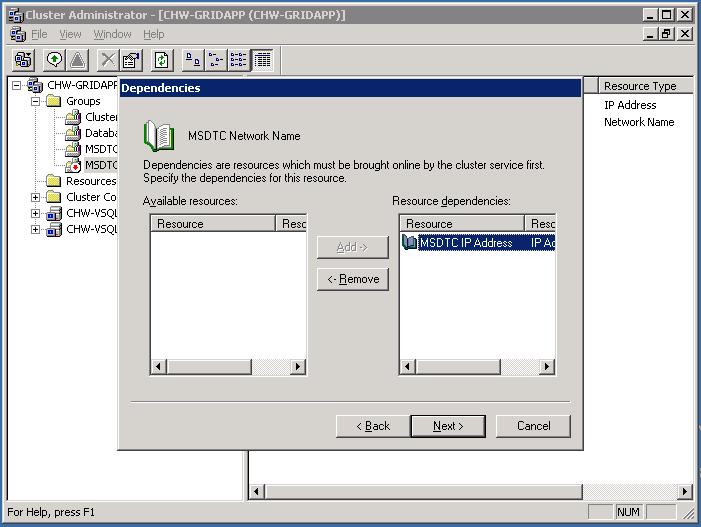Click the Resources folder icon
Viewport: 701px width, 527px height.
click(x=54, y=181)
